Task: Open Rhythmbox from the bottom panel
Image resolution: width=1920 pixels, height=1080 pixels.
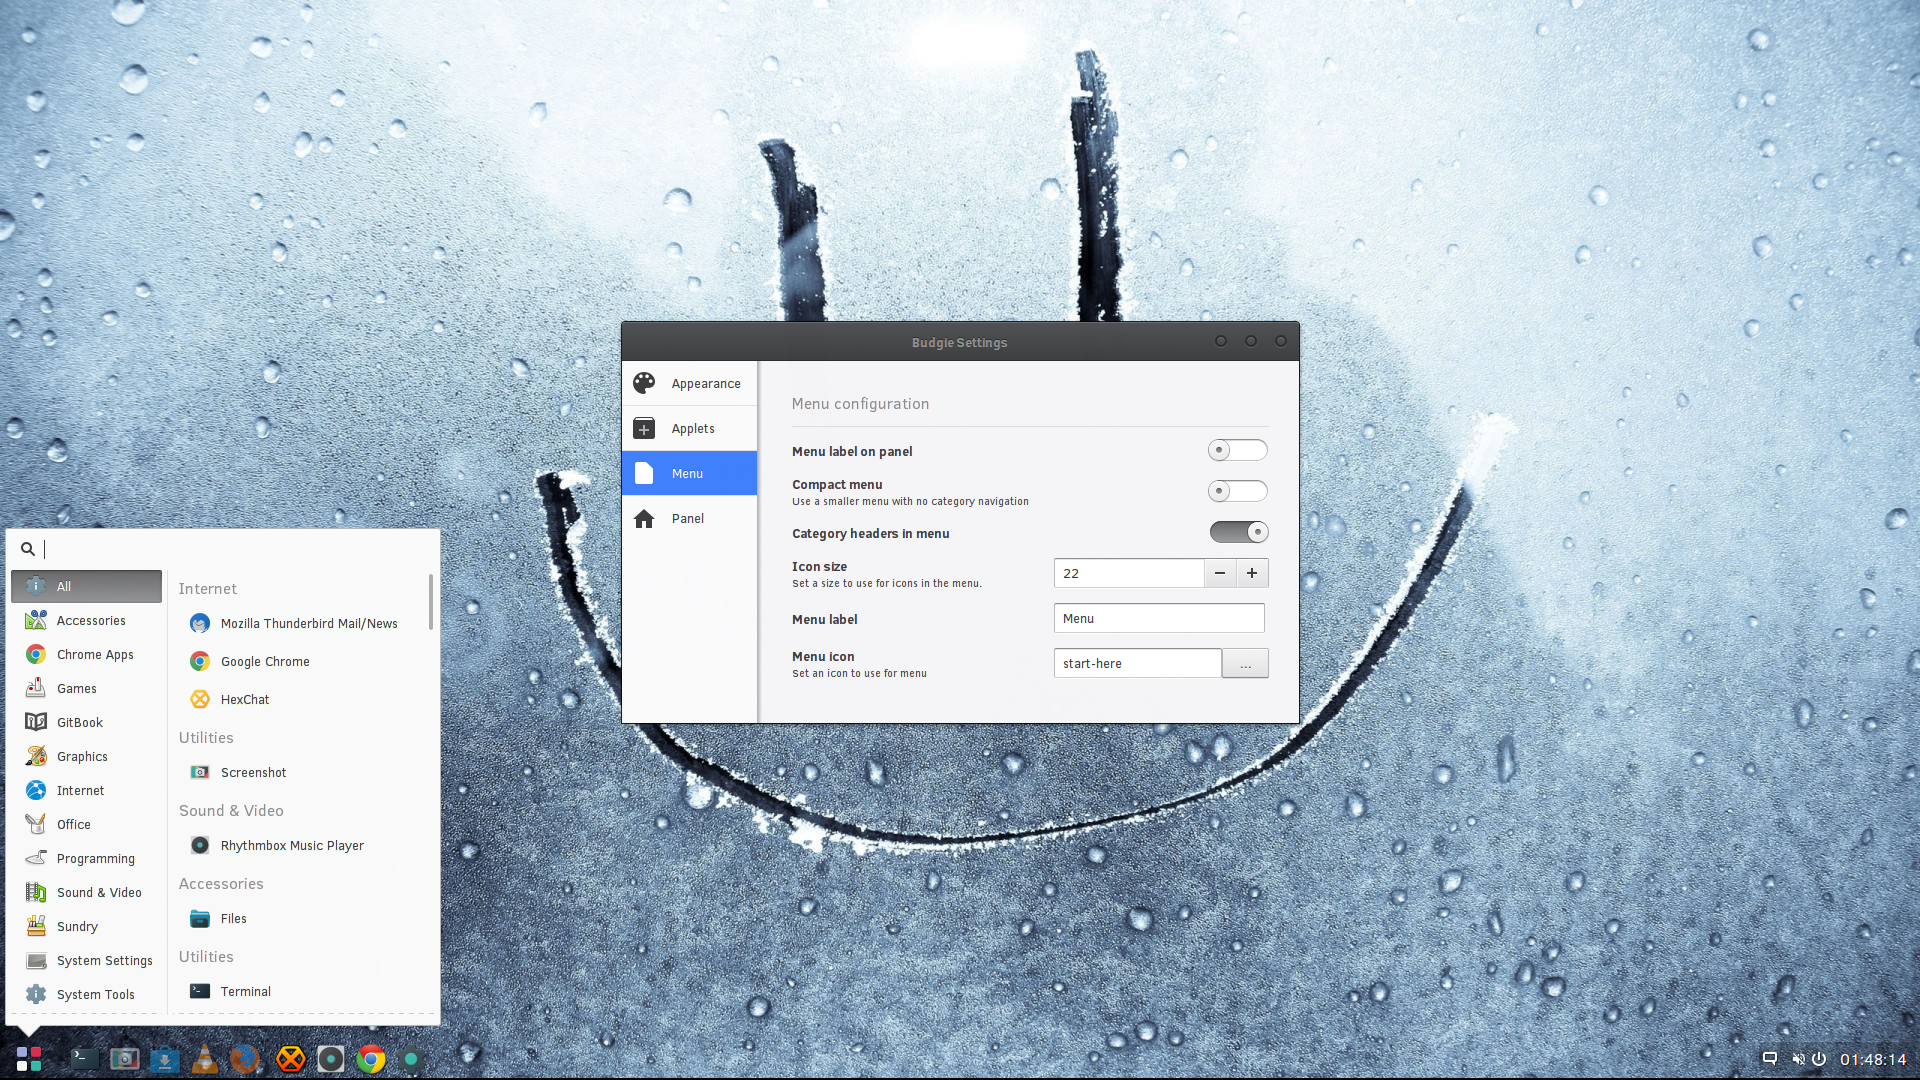Action: click(x=330, y=1059)
